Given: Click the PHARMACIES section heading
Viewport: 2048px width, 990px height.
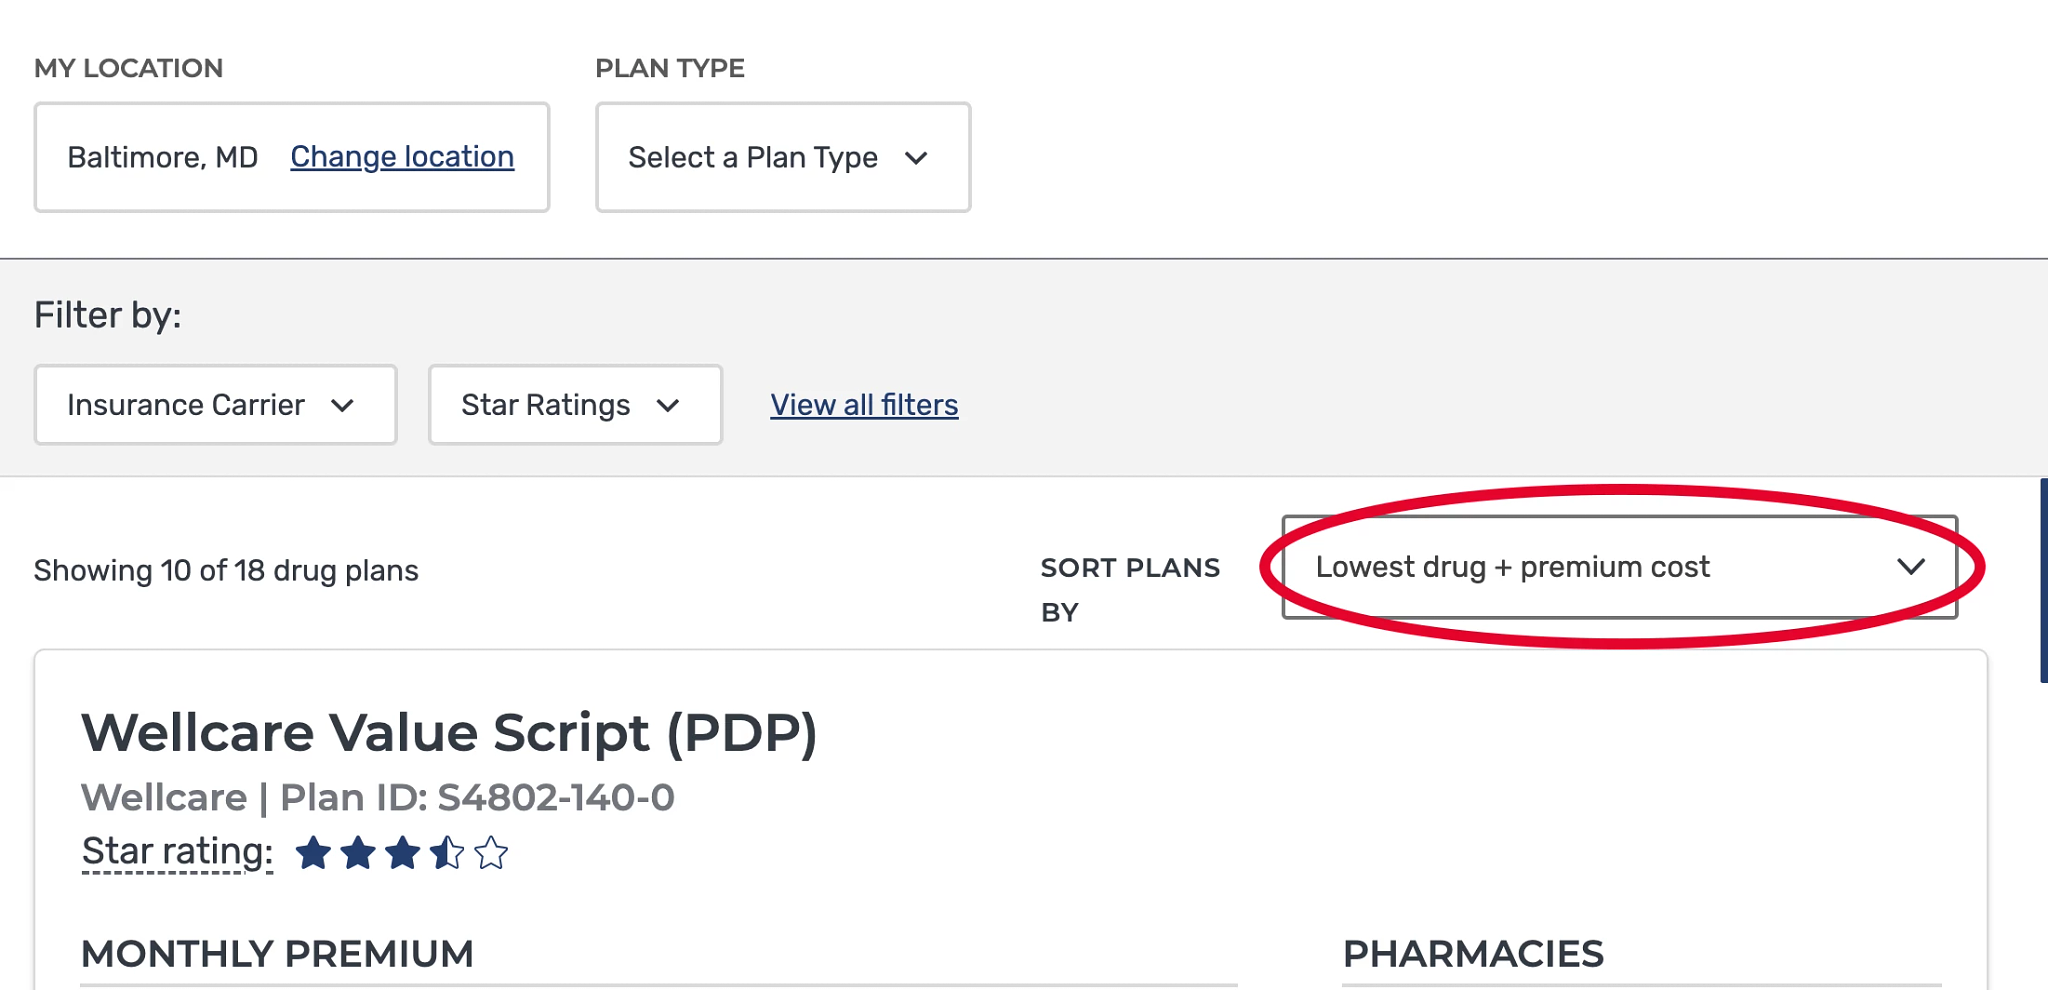Looking at the screenshot, I should pyautogui.click(x=1473, y=954).
